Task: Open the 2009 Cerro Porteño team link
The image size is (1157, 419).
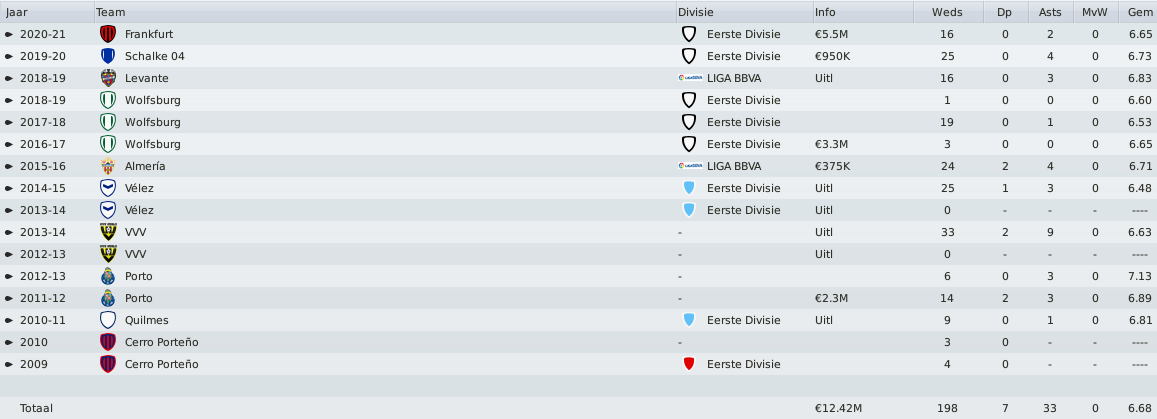Action: tap(162, 364)
